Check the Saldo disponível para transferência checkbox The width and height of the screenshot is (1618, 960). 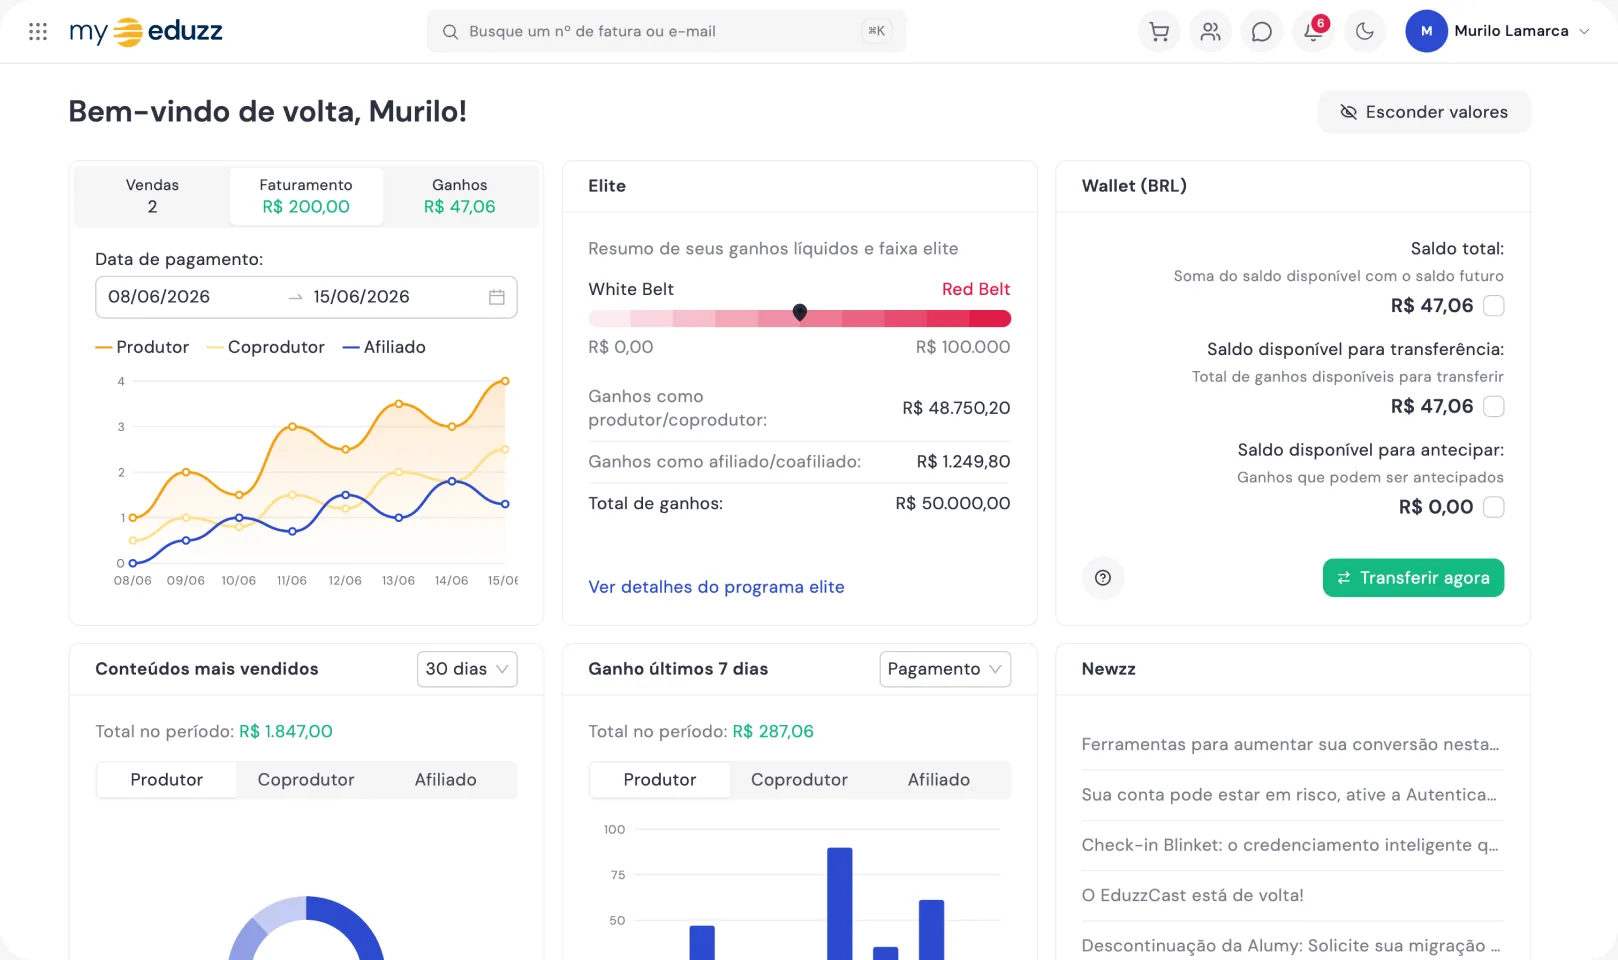tap(1493, 406)
